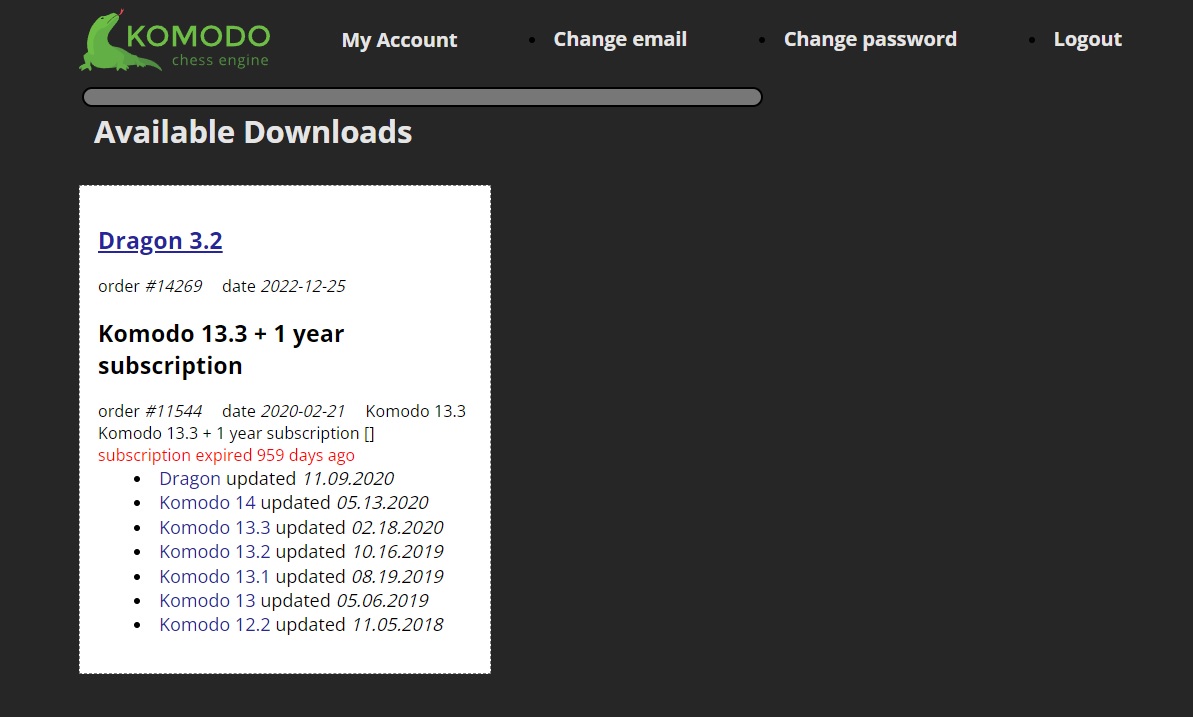1193x717 pixels.
Task: Select the date 2022-12-25 text
Action: click(303, 286)
